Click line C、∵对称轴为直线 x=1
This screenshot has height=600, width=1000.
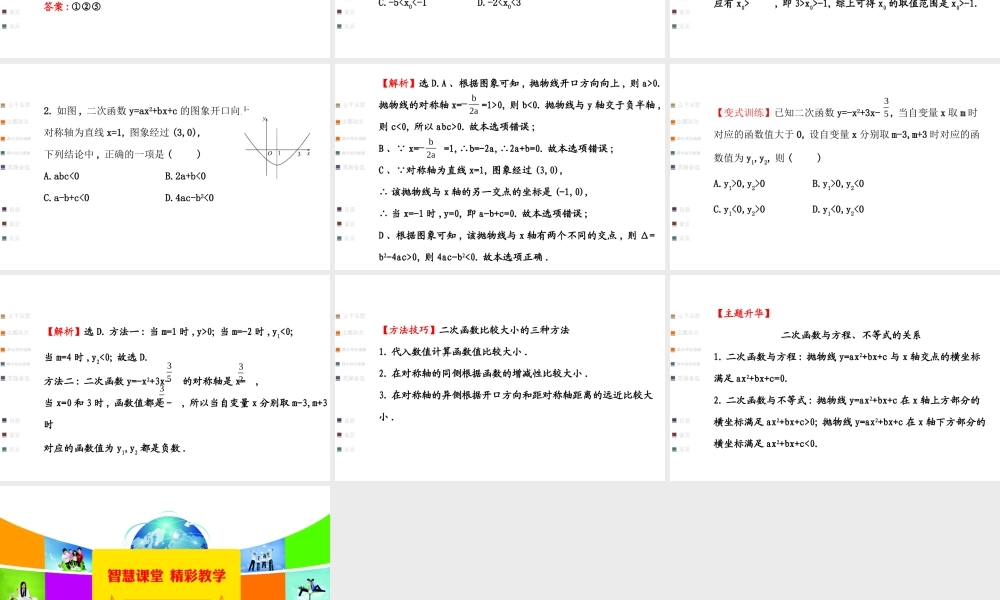point(471,170)
